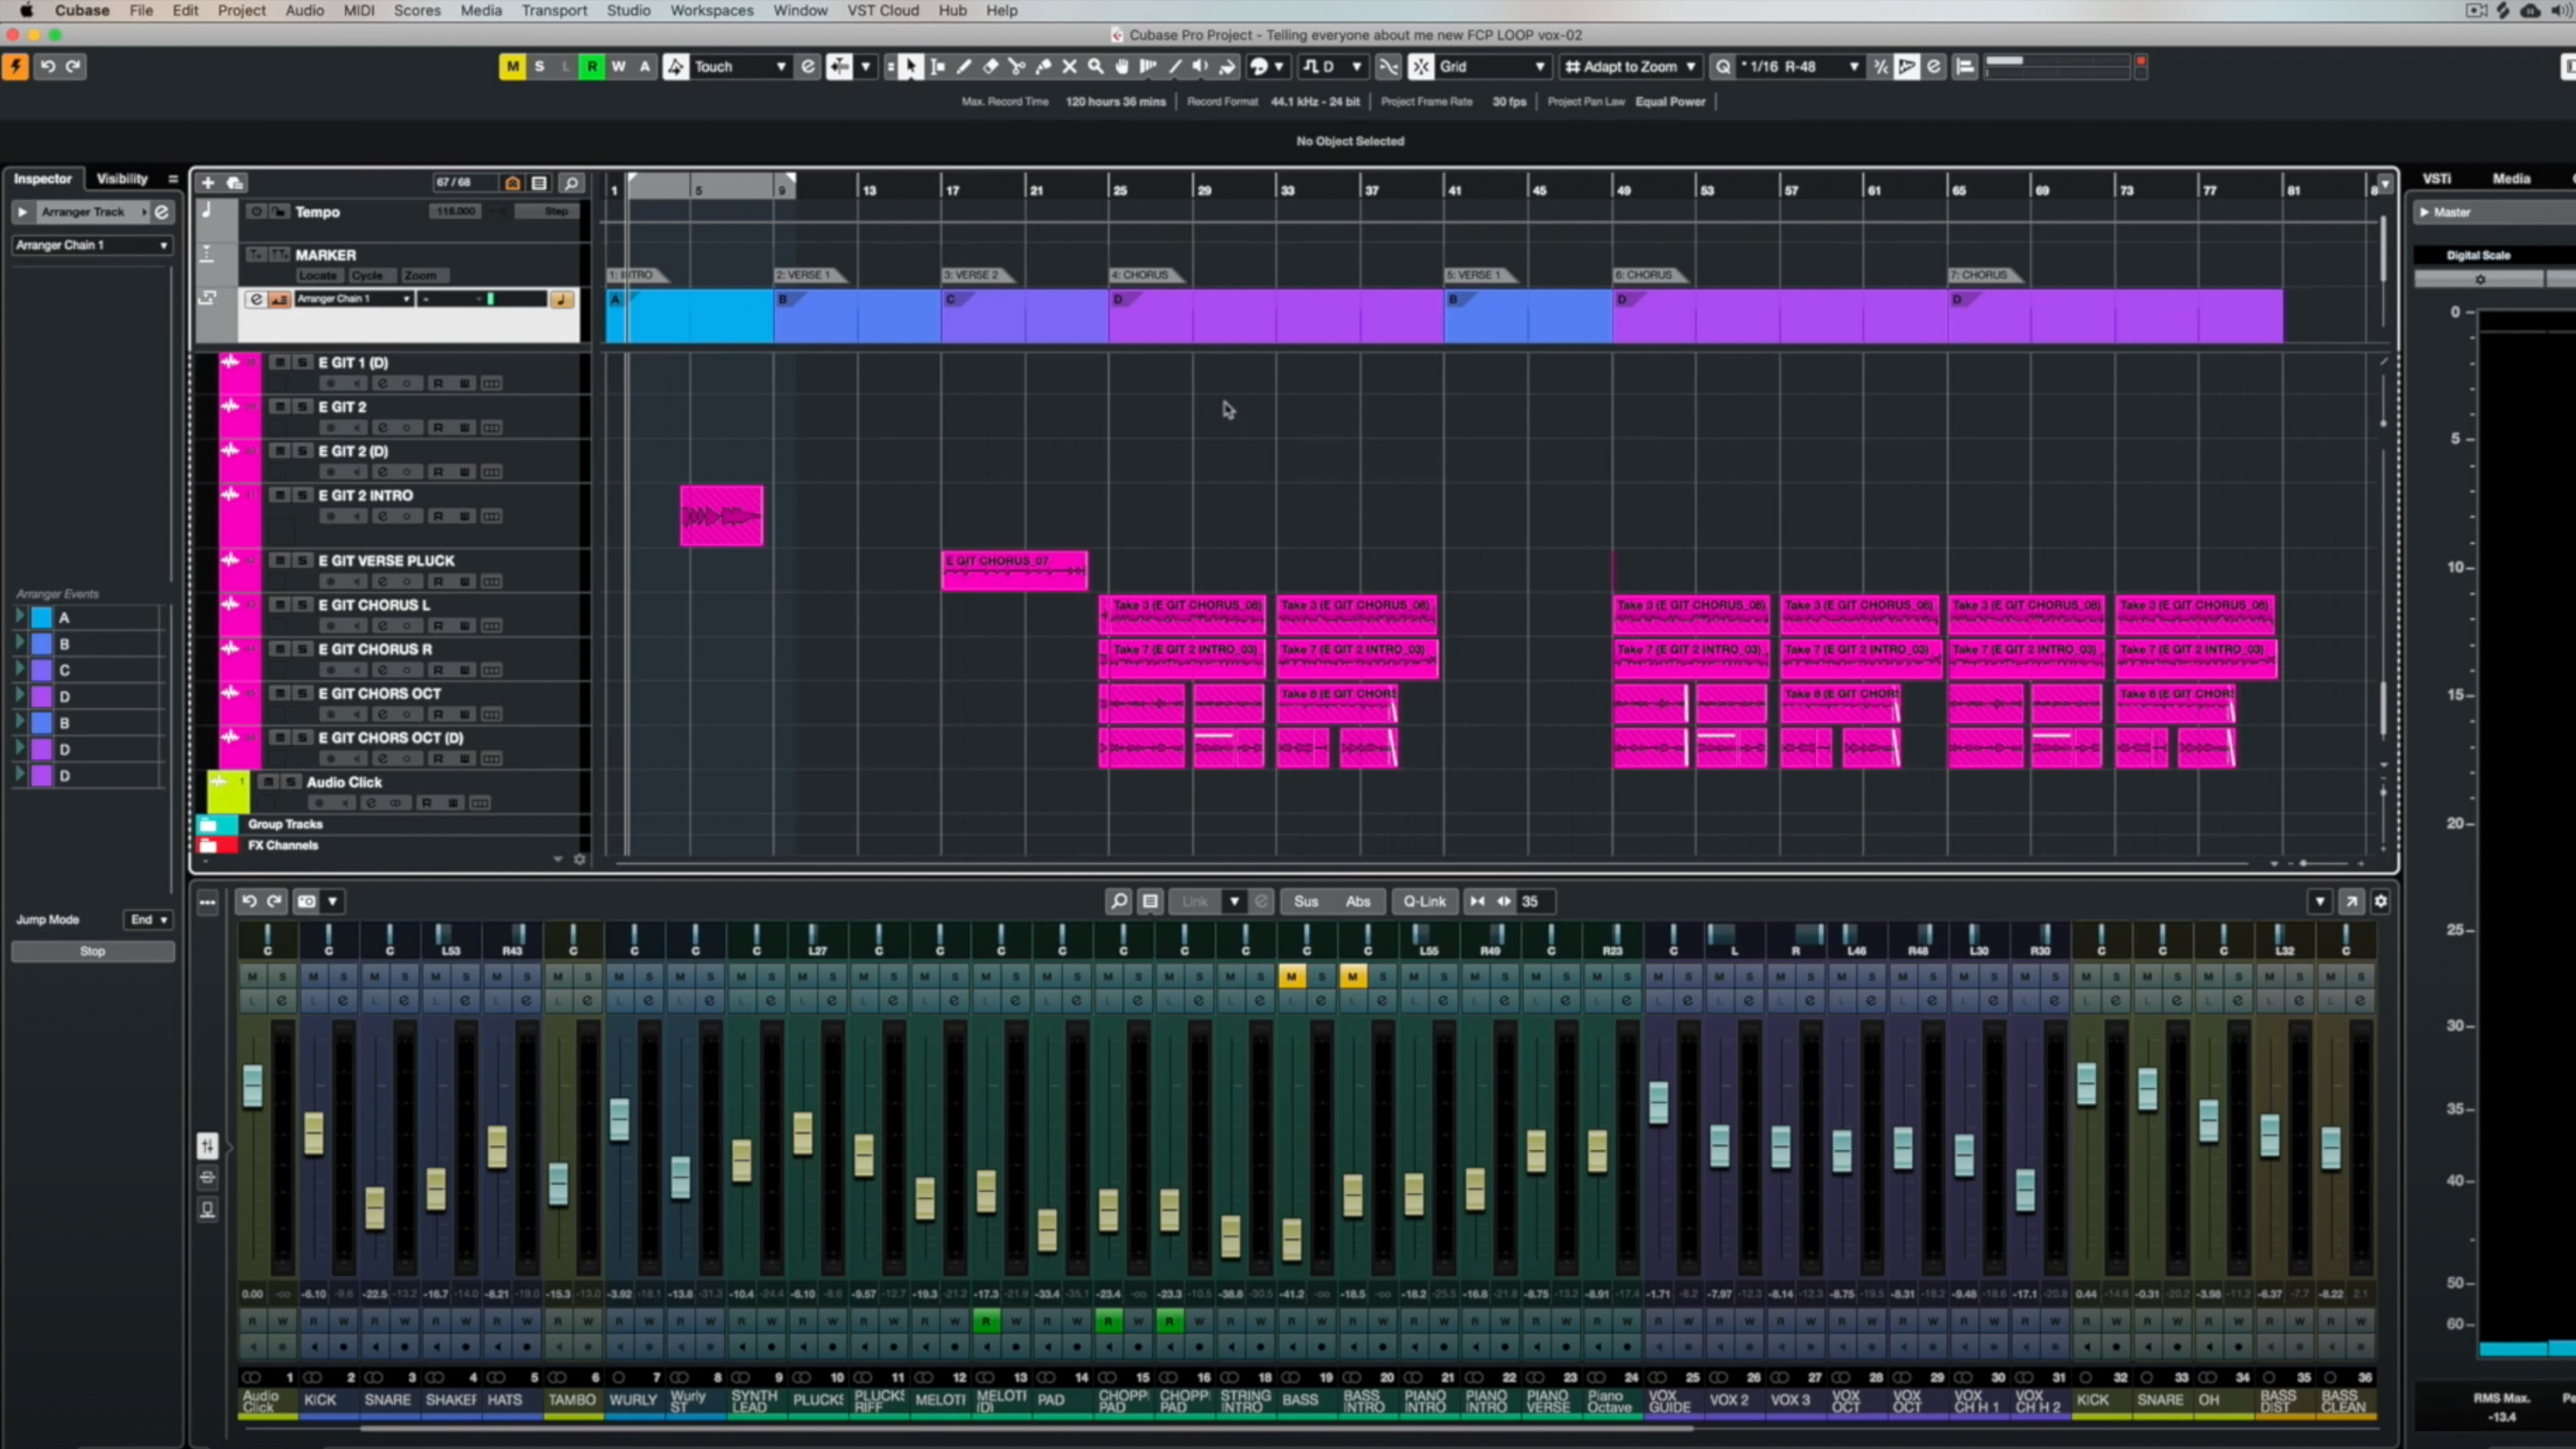Open the Transport menu

(554, 11)
